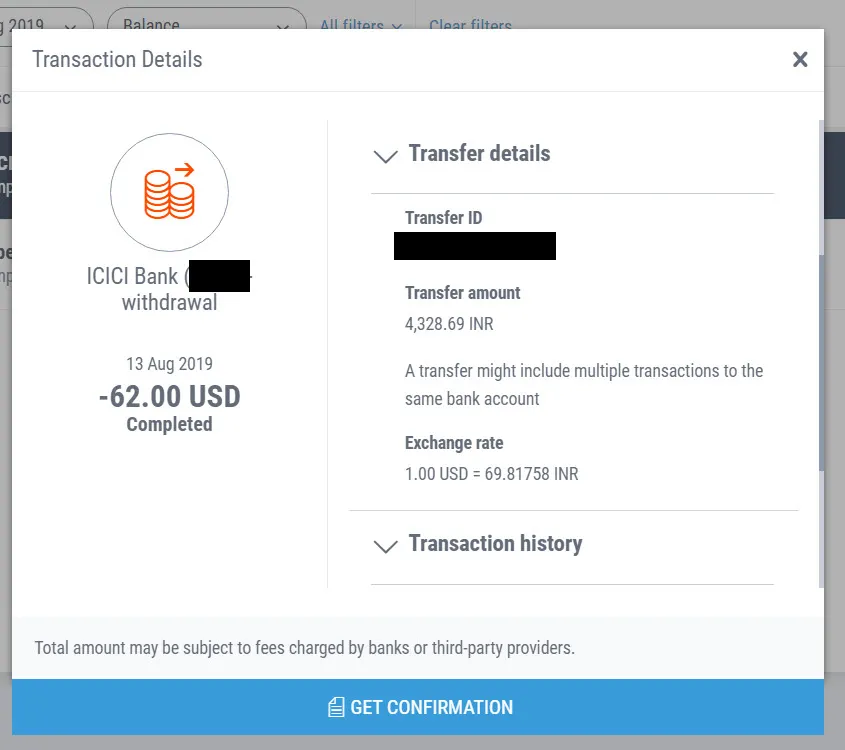Screen dimensions: 845x750
Task: Click the Completed status text
Action: 169,425
